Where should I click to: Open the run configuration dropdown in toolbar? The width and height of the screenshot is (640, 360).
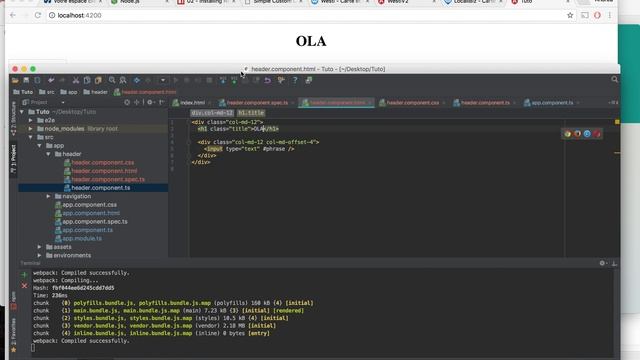(162, 80)
